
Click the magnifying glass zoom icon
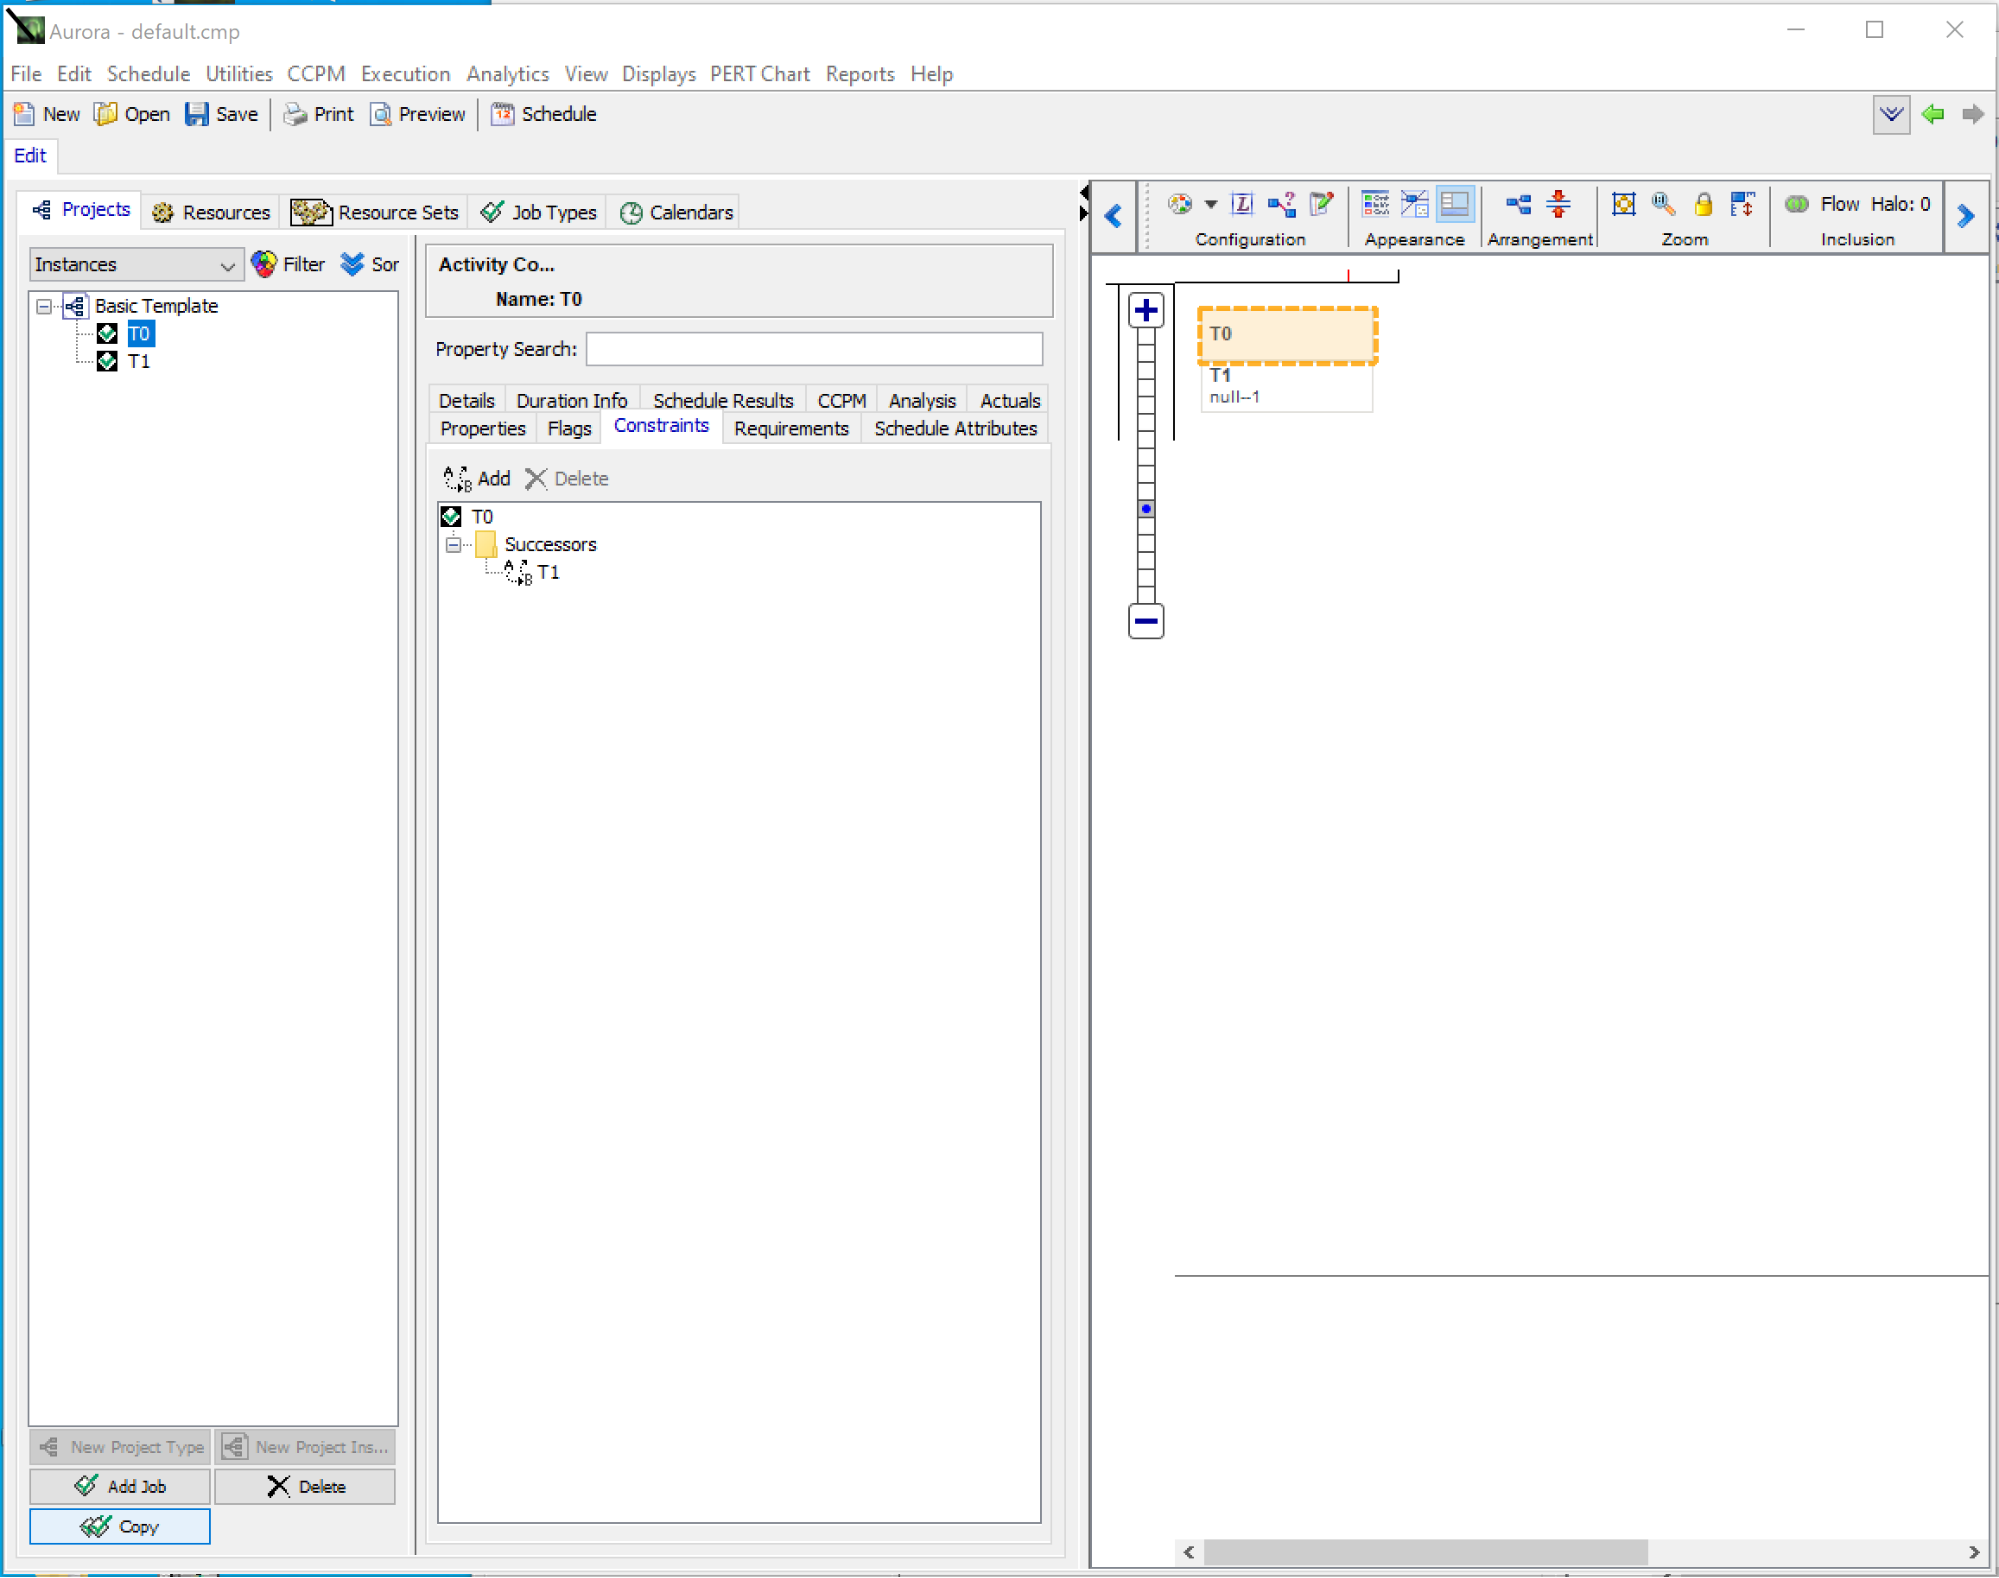(1663, 204)
